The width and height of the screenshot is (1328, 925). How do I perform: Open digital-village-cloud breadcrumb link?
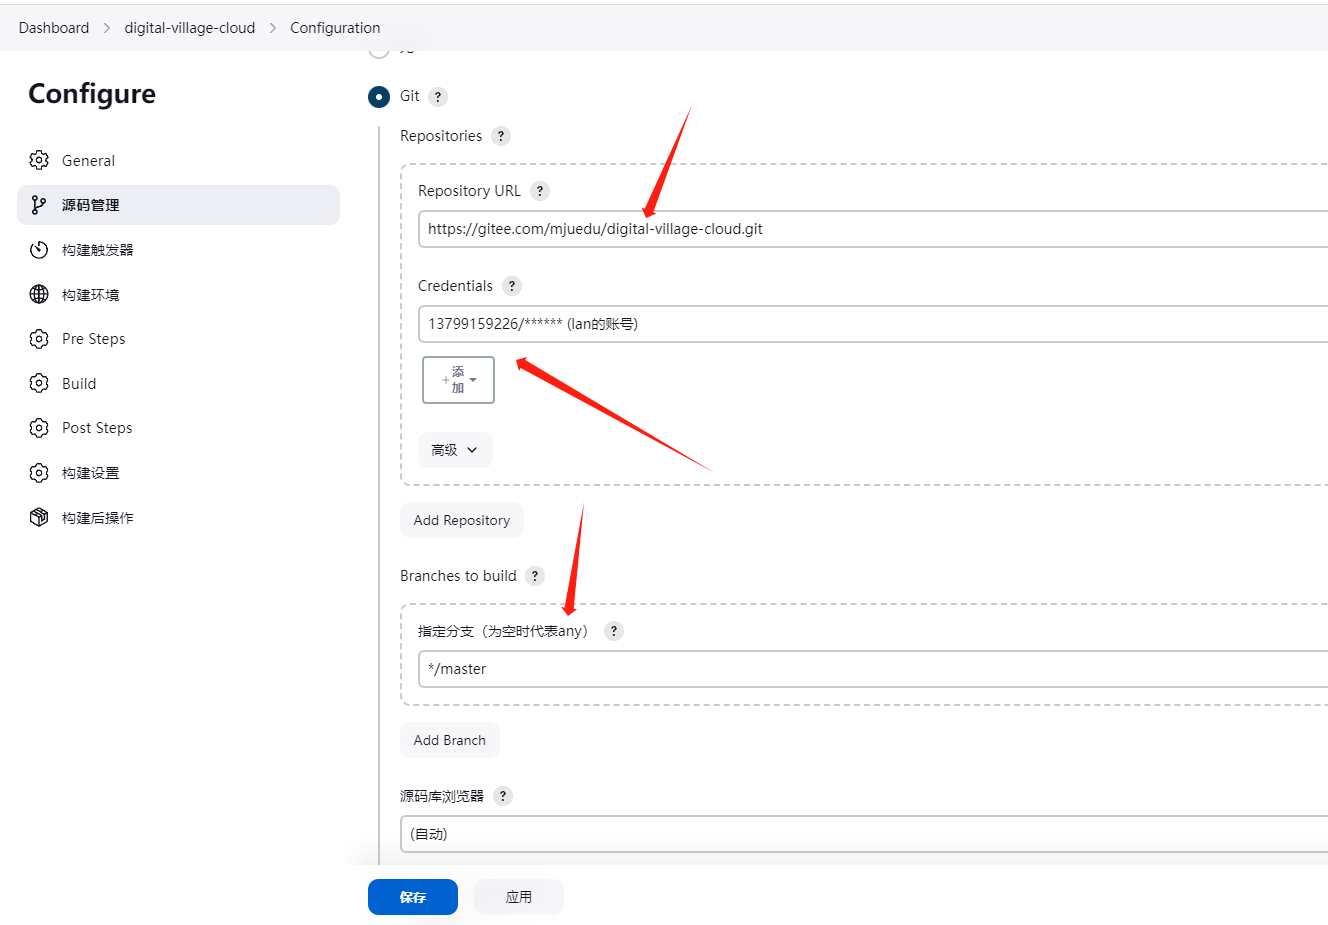pos(189,28)
